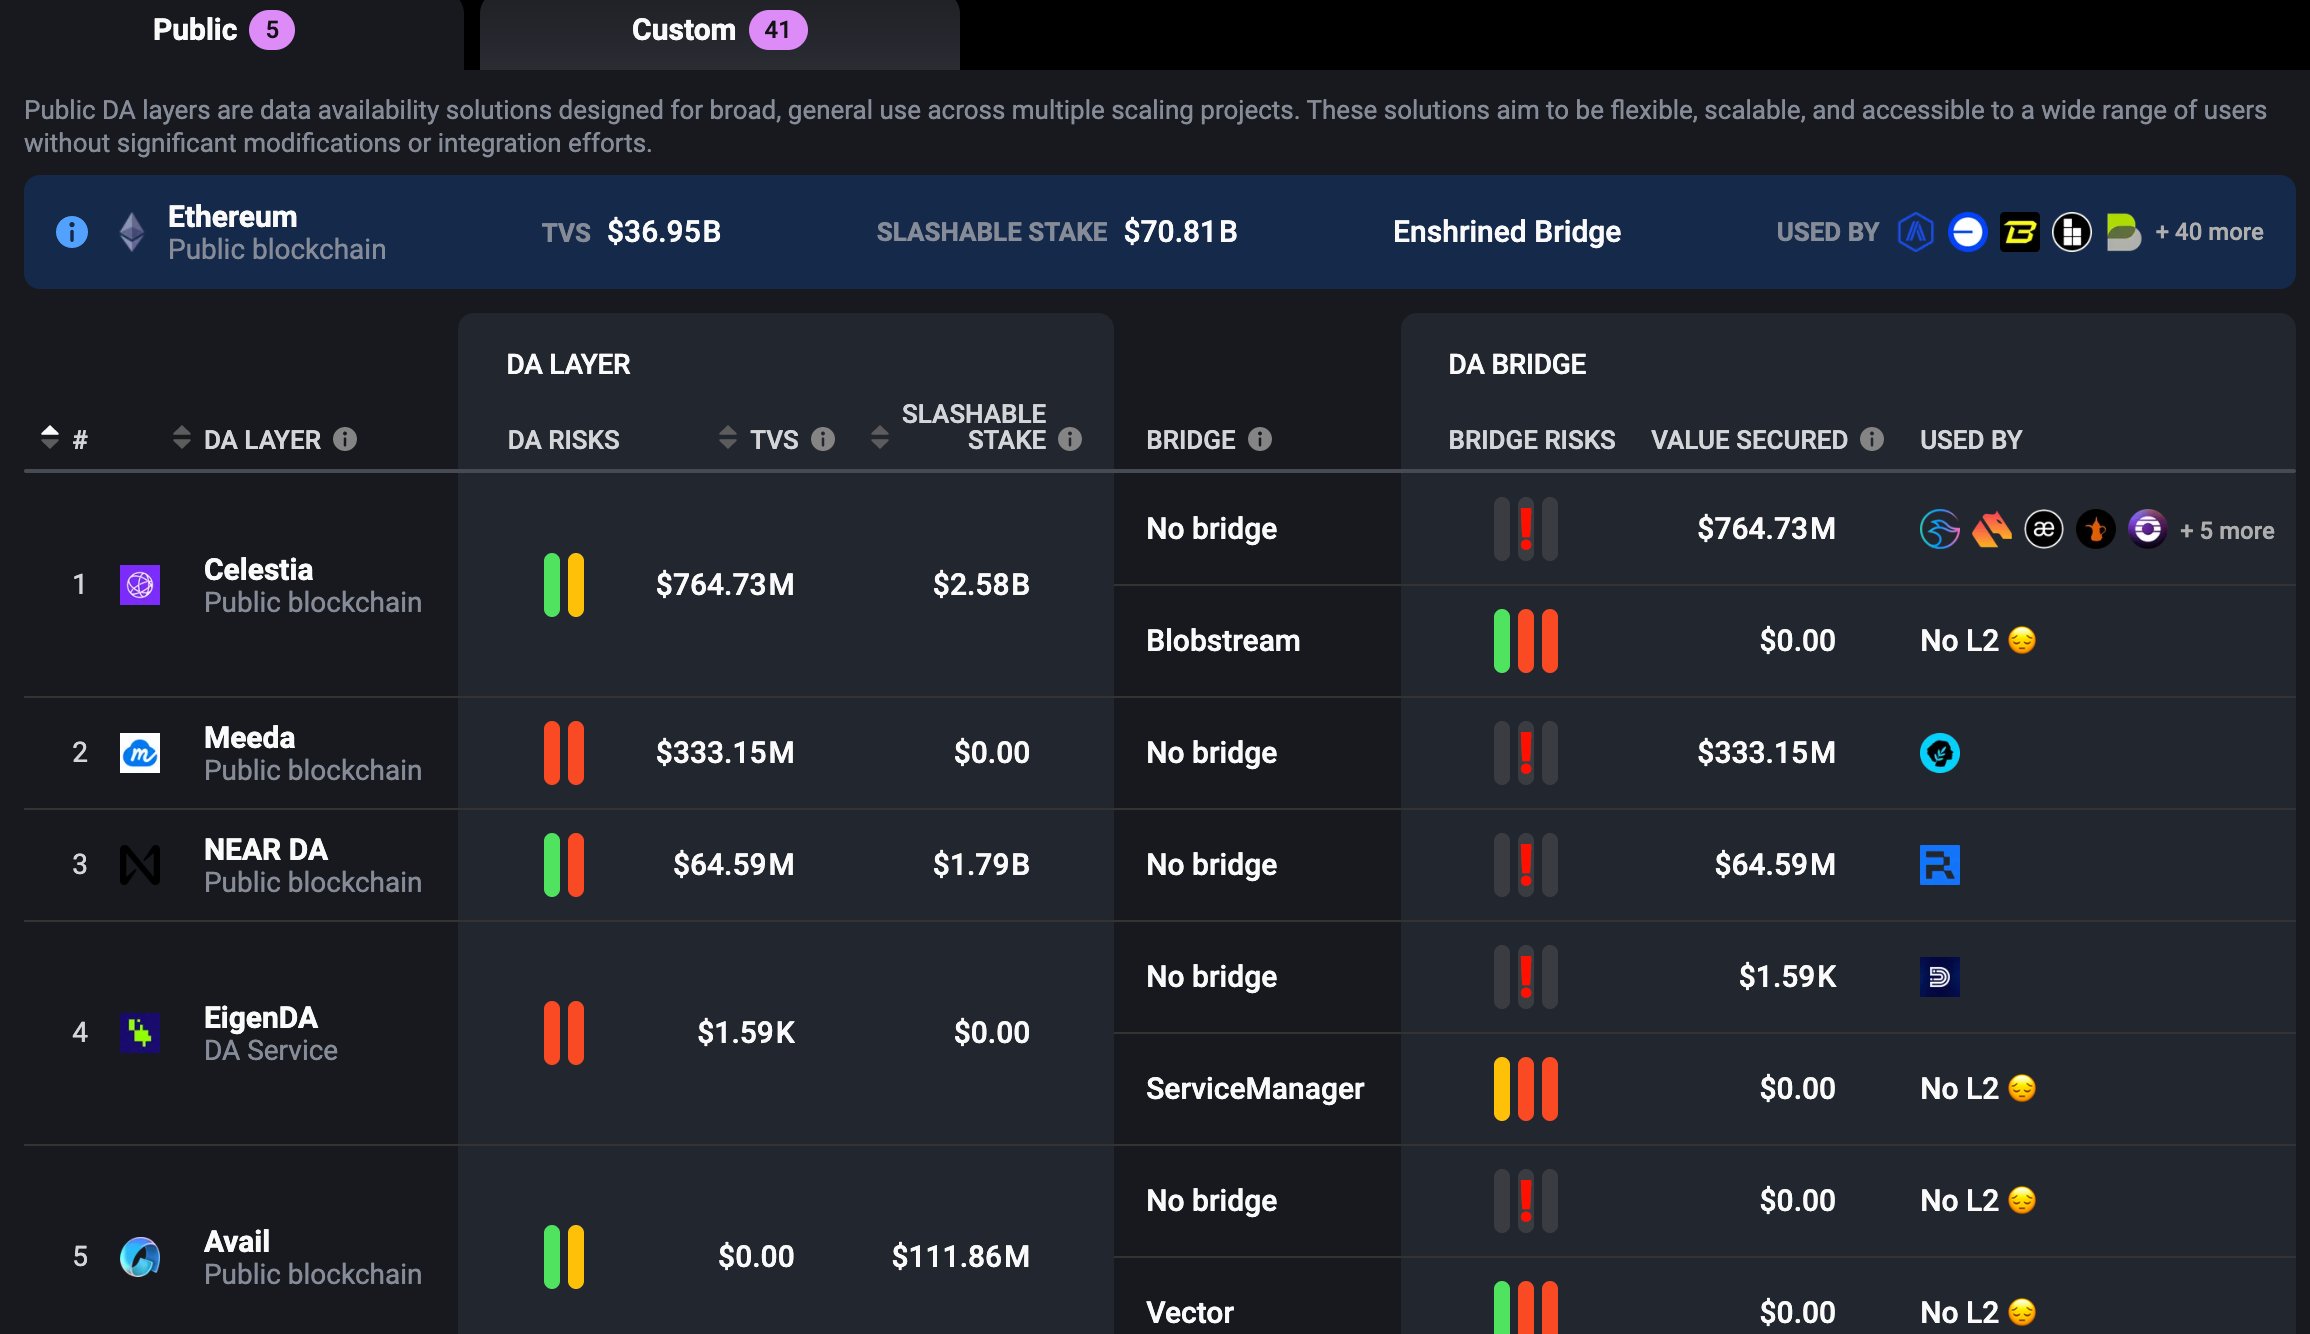Click the NEAR DA logo icon
Viewport: 2310px width, 1334px height.
pyautogui.click(x=140, y=865)
